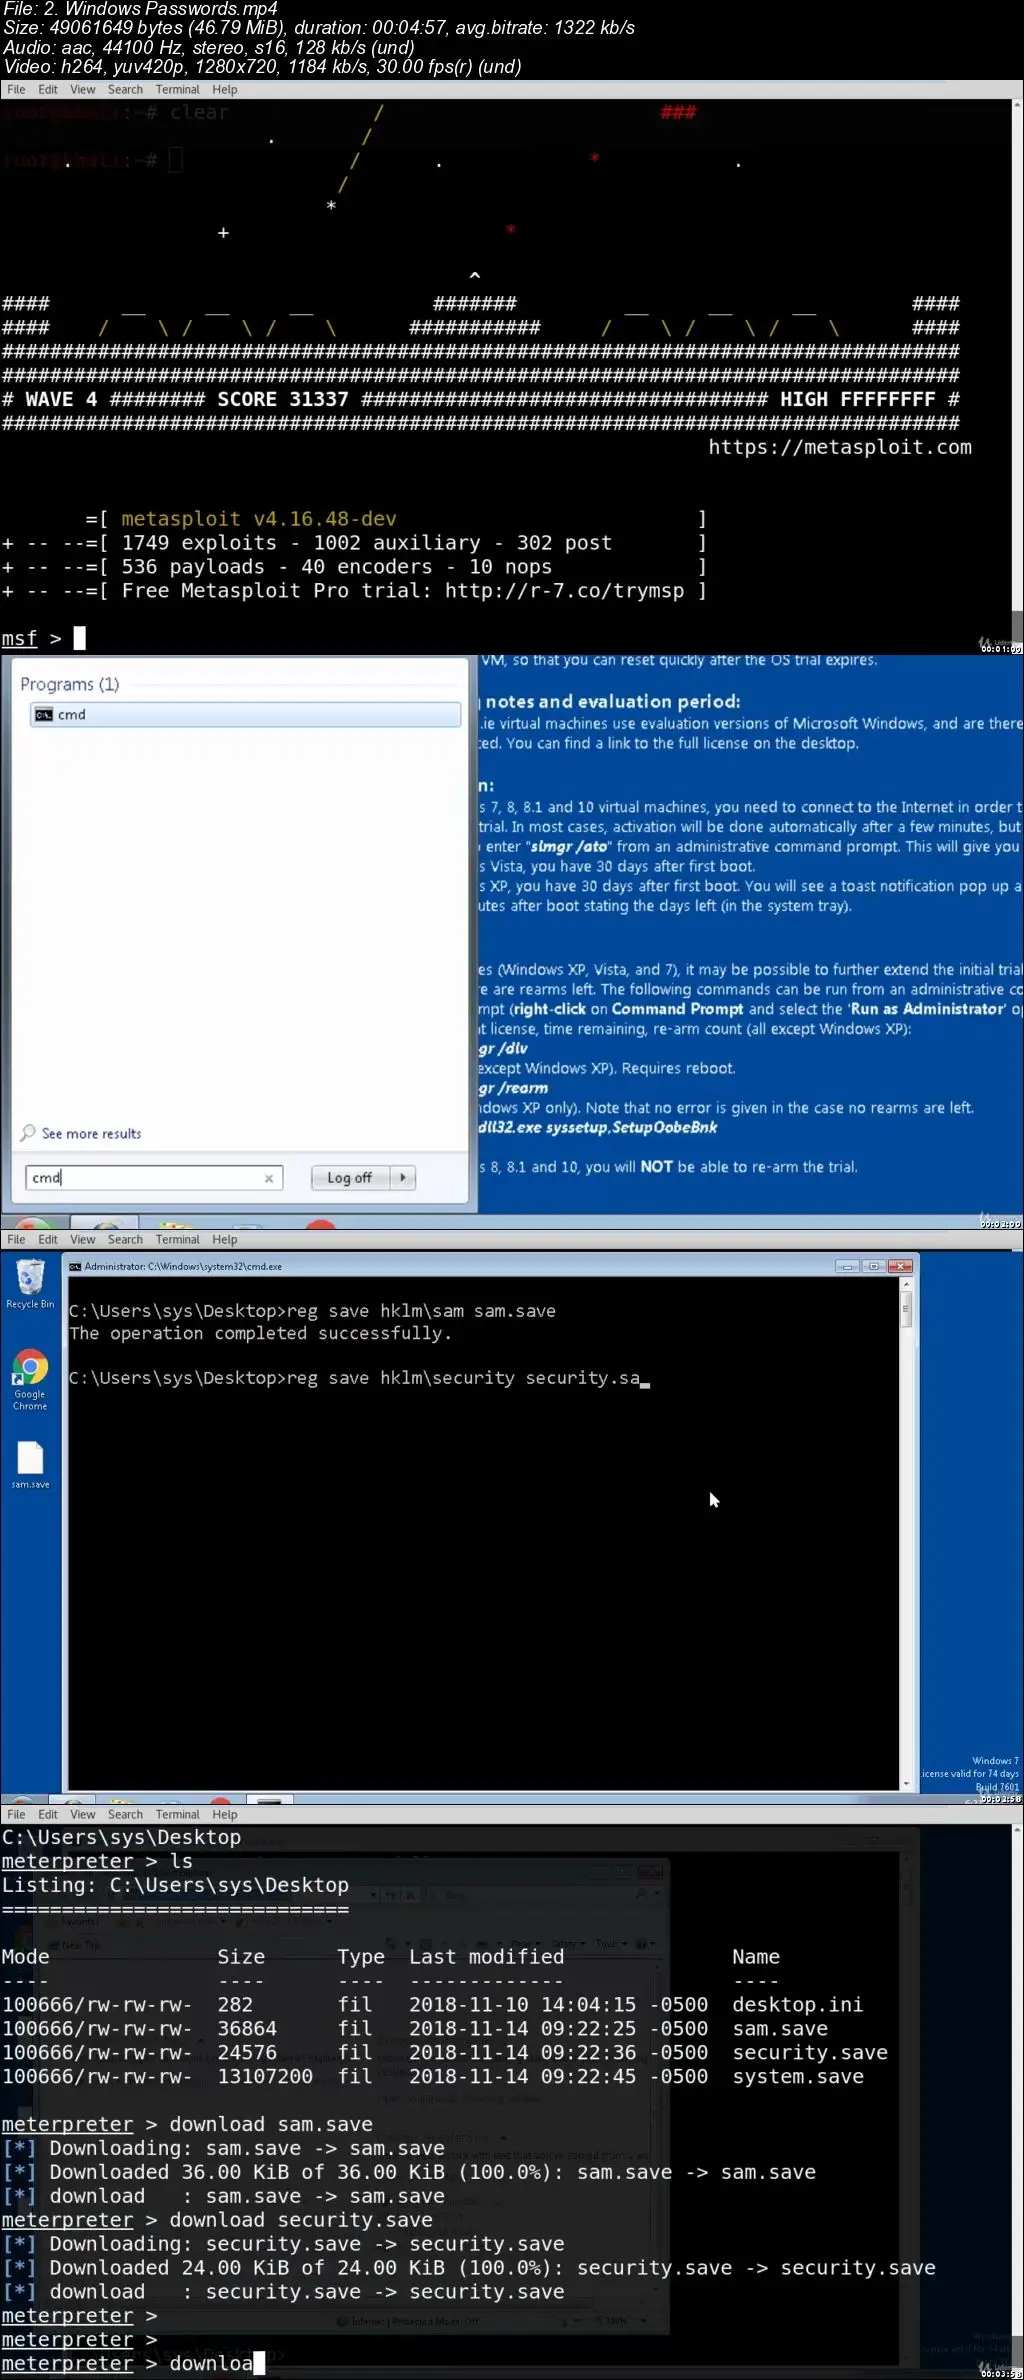This screenshot has width=1024, height=2380.
Task: Open Terminal menu above the msf banner terminal
Action: pos(178,89)
